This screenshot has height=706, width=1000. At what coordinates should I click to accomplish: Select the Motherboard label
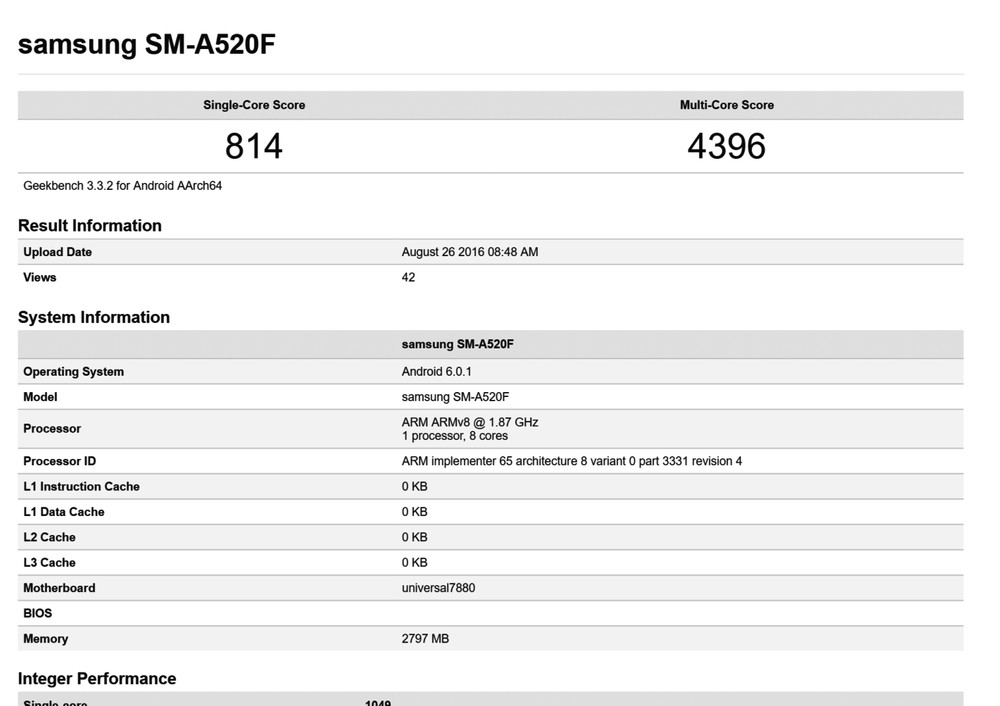59,588
